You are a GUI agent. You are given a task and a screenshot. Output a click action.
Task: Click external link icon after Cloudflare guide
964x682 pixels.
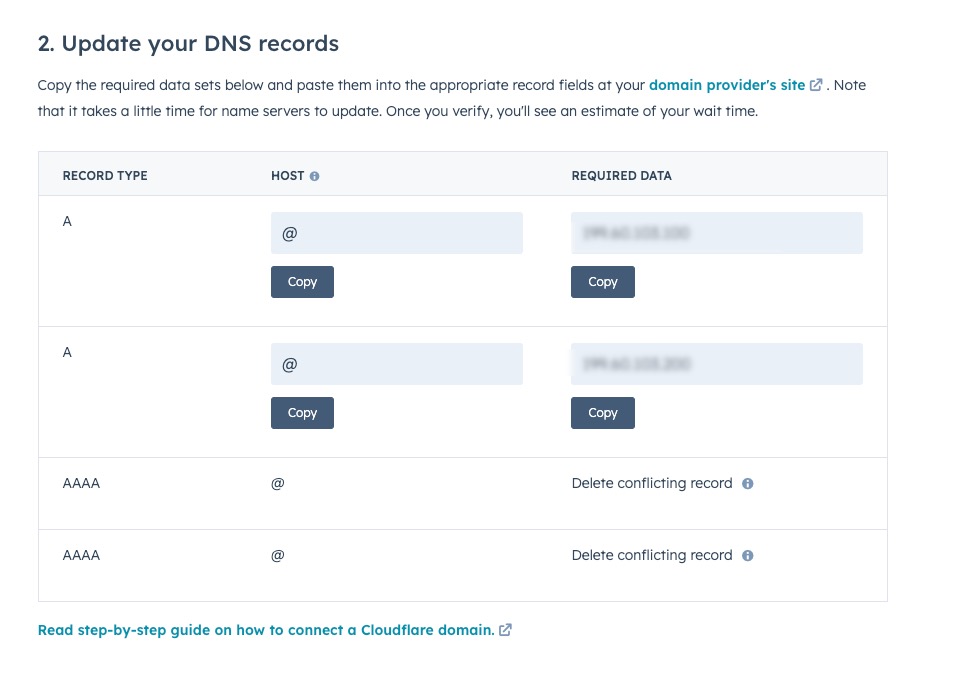(x=506, y=630)
